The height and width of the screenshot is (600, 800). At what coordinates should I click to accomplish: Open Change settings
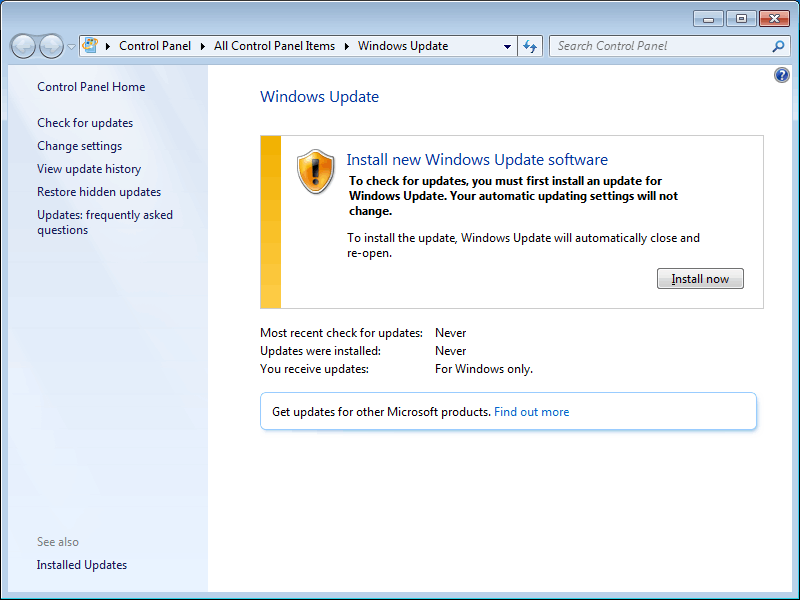[x=79, y=145]
